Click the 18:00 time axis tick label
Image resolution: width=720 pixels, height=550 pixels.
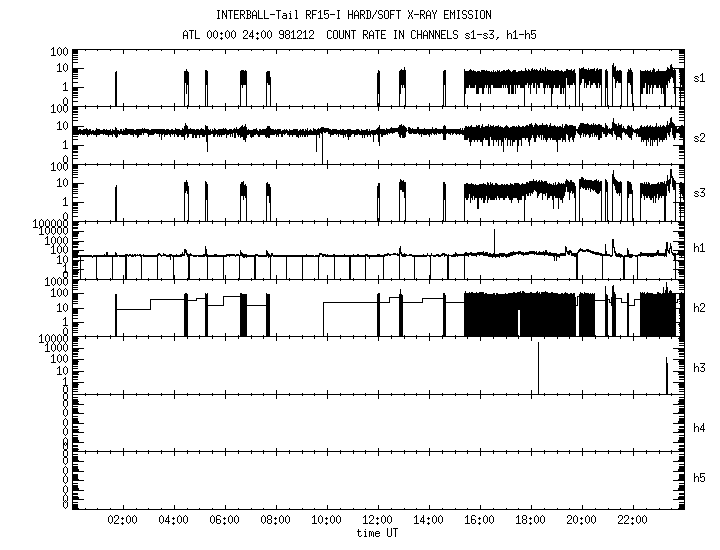click(x=531, y=522)
